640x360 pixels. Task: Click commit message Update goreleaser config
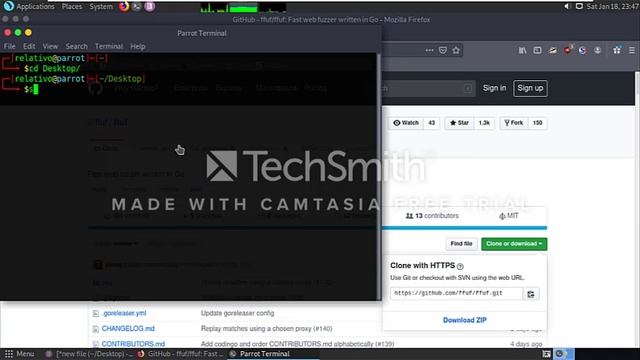pyautogui.click(x=237, y=313)
